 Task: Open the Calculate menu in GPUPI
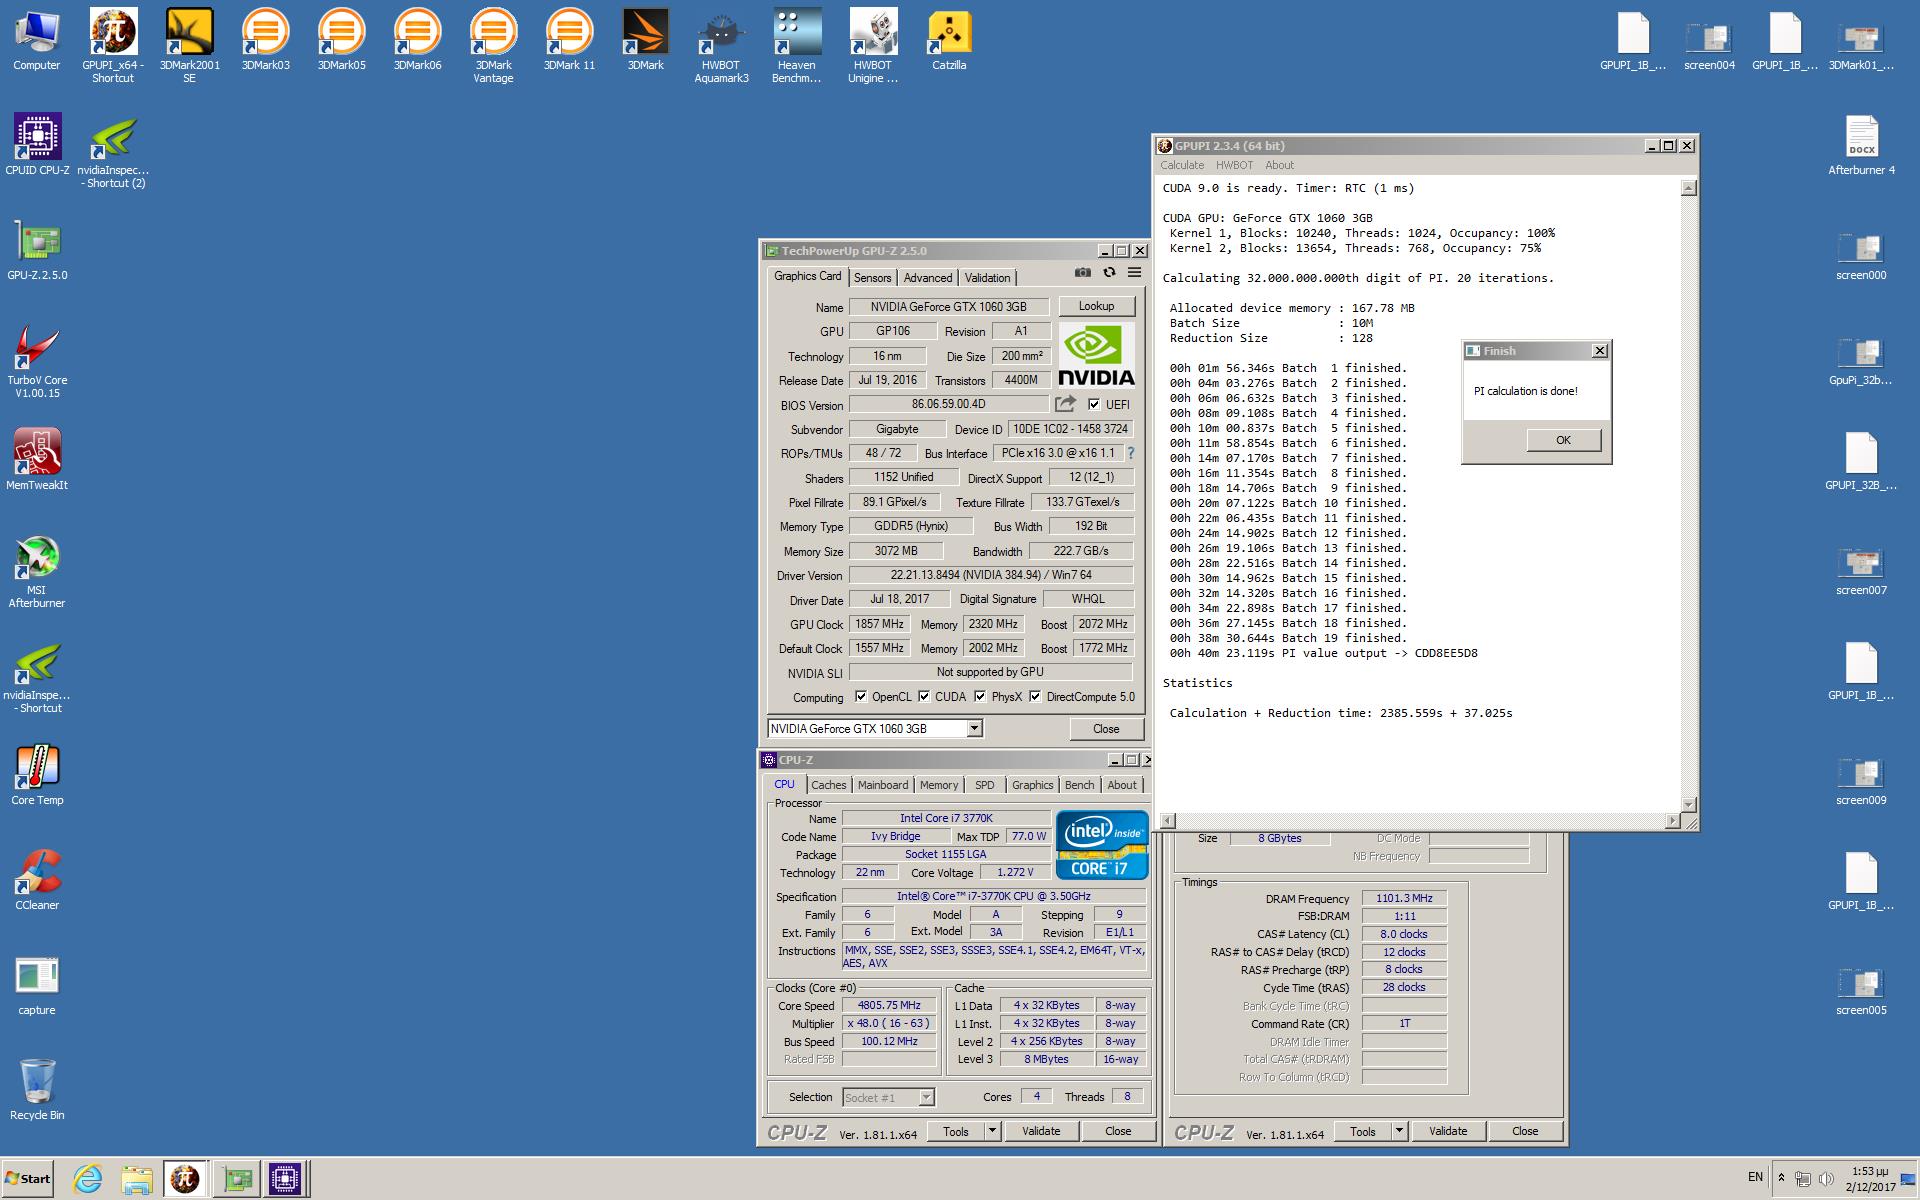click(1182, 165)
